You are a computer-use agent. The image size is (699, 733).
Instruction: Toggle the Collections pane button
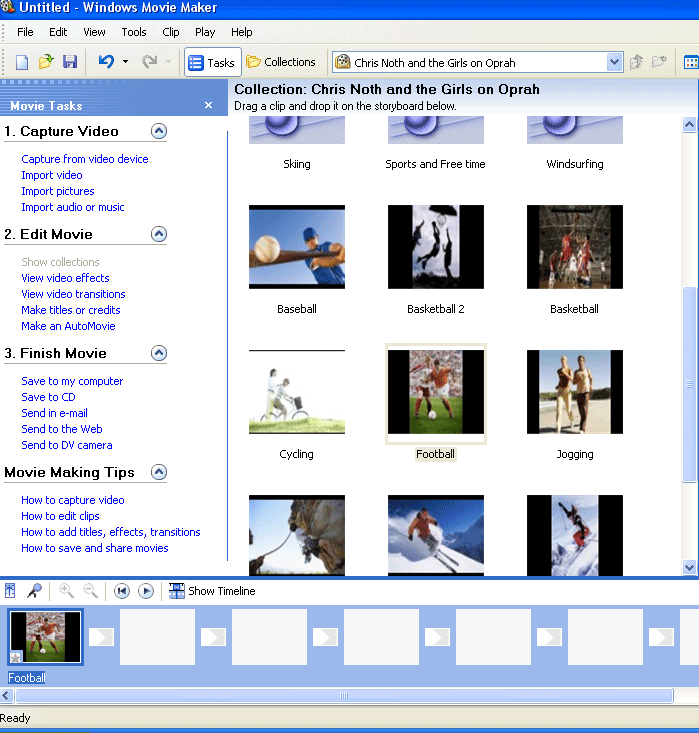tap(281, 62)
